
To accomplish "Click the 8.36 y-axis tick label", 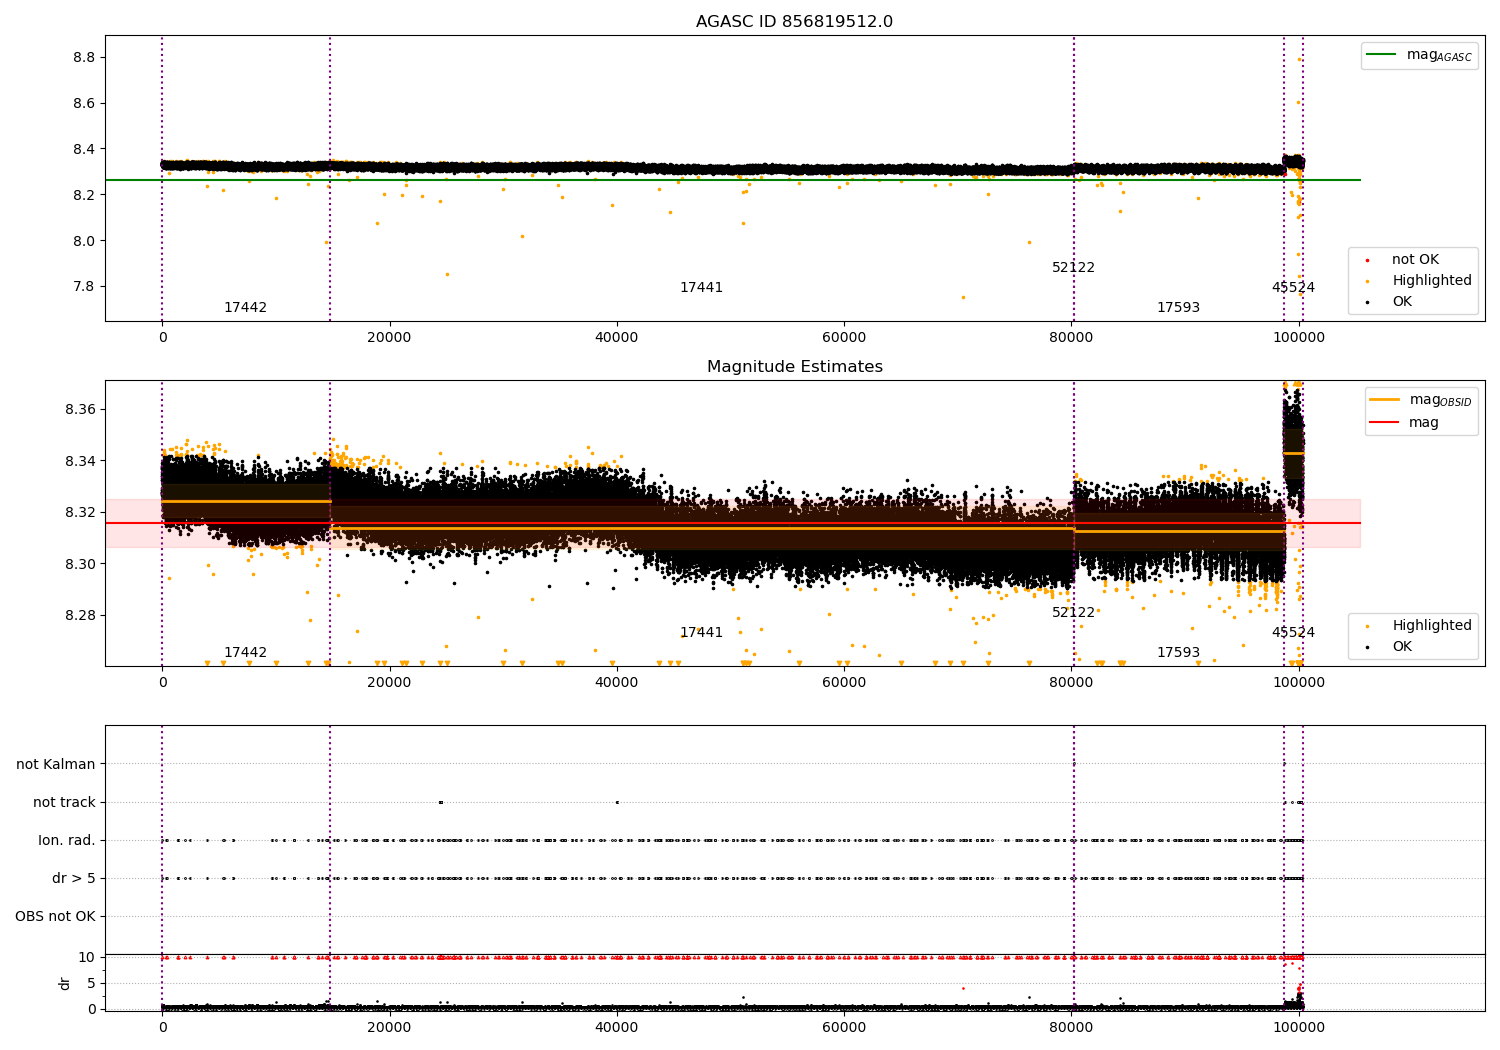I will pyautogui.click(x=80, y=410).
